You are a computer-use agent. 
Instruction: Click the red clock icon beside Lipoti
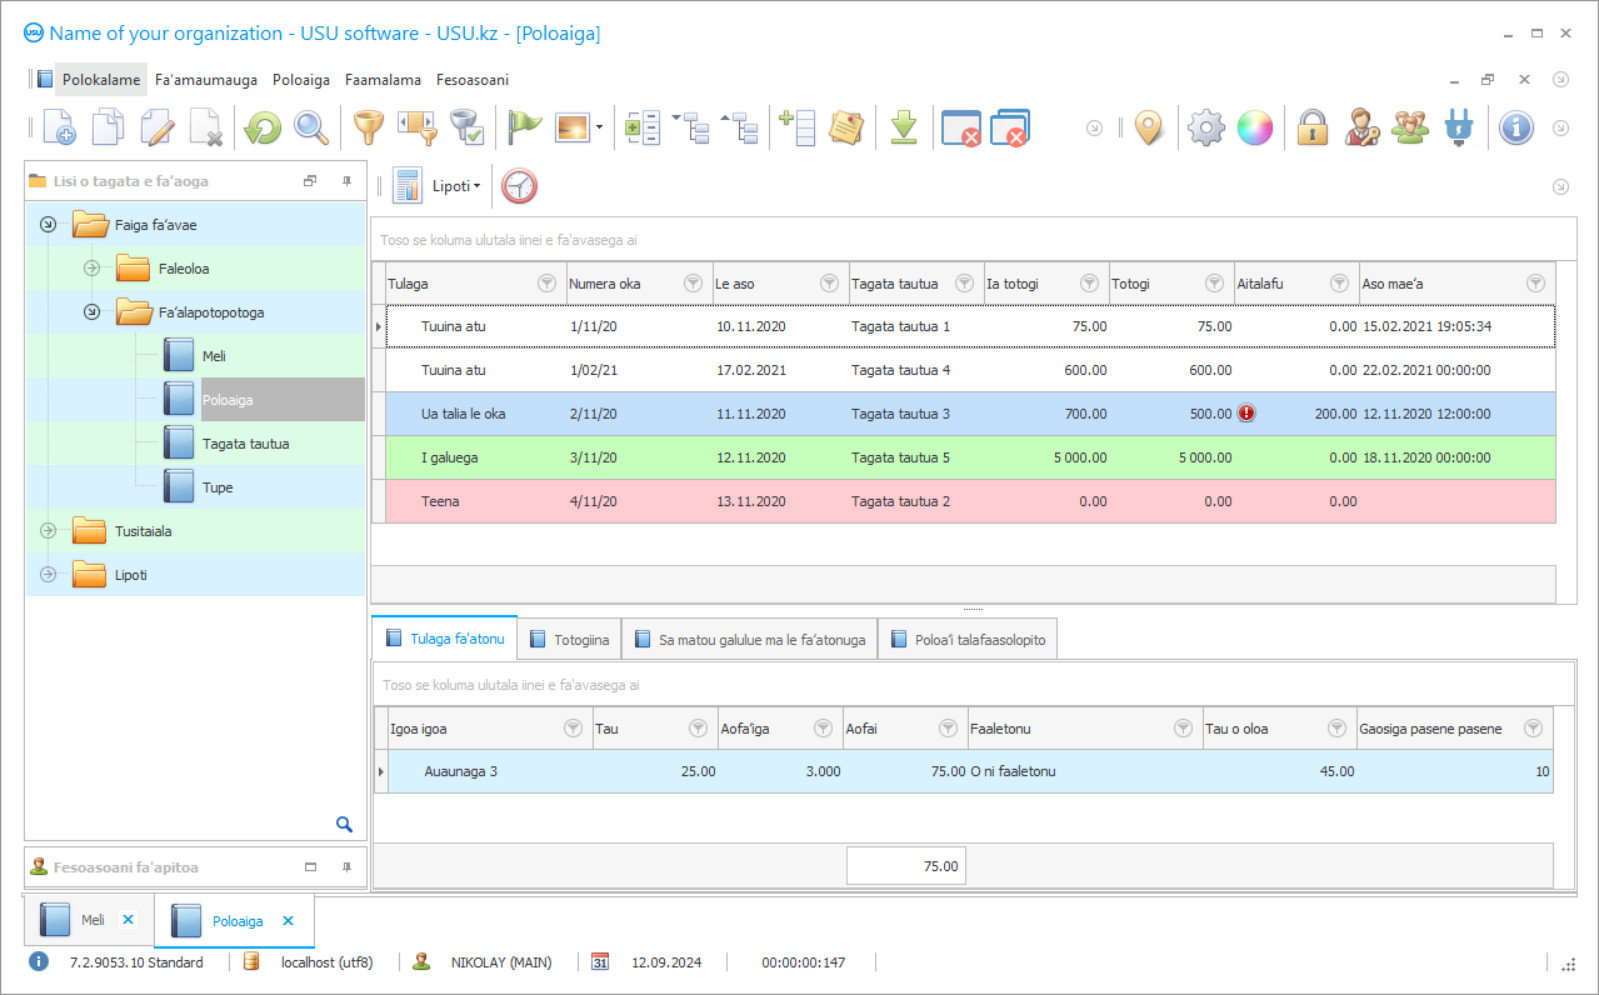(x=519, y=186)
